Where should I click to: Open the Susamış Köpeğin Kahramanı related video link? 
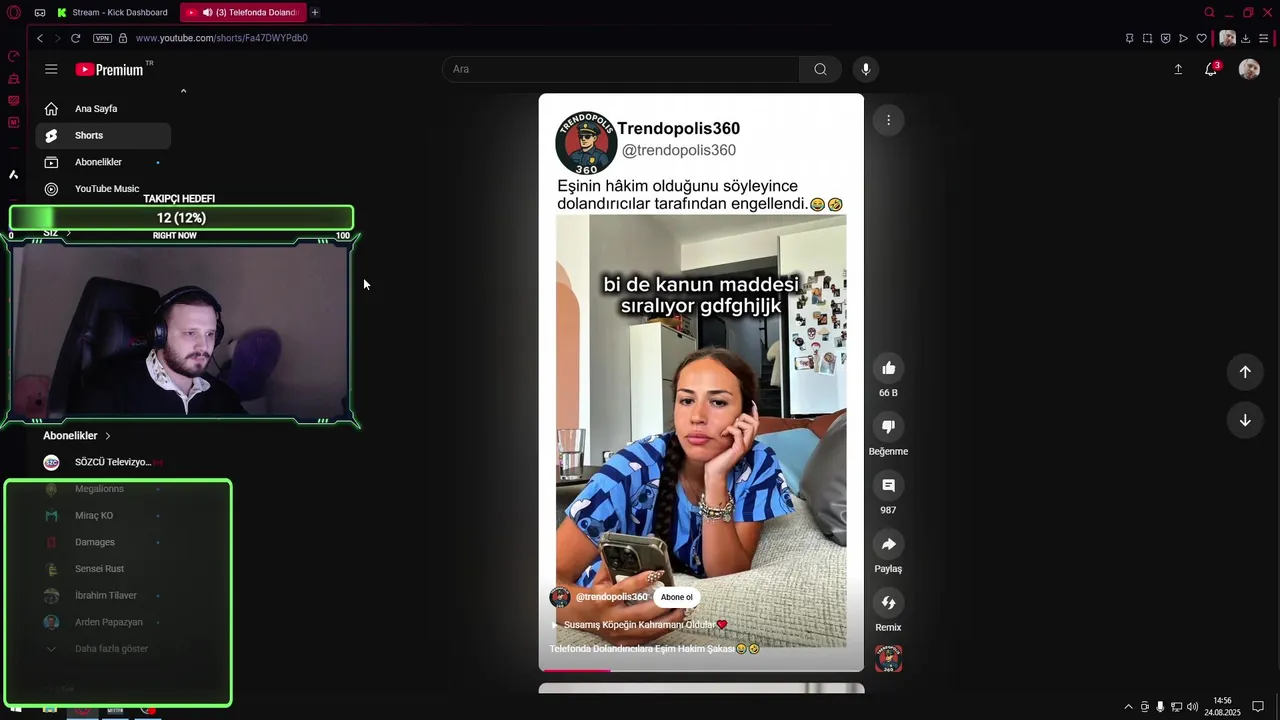[x=640, y=624]
